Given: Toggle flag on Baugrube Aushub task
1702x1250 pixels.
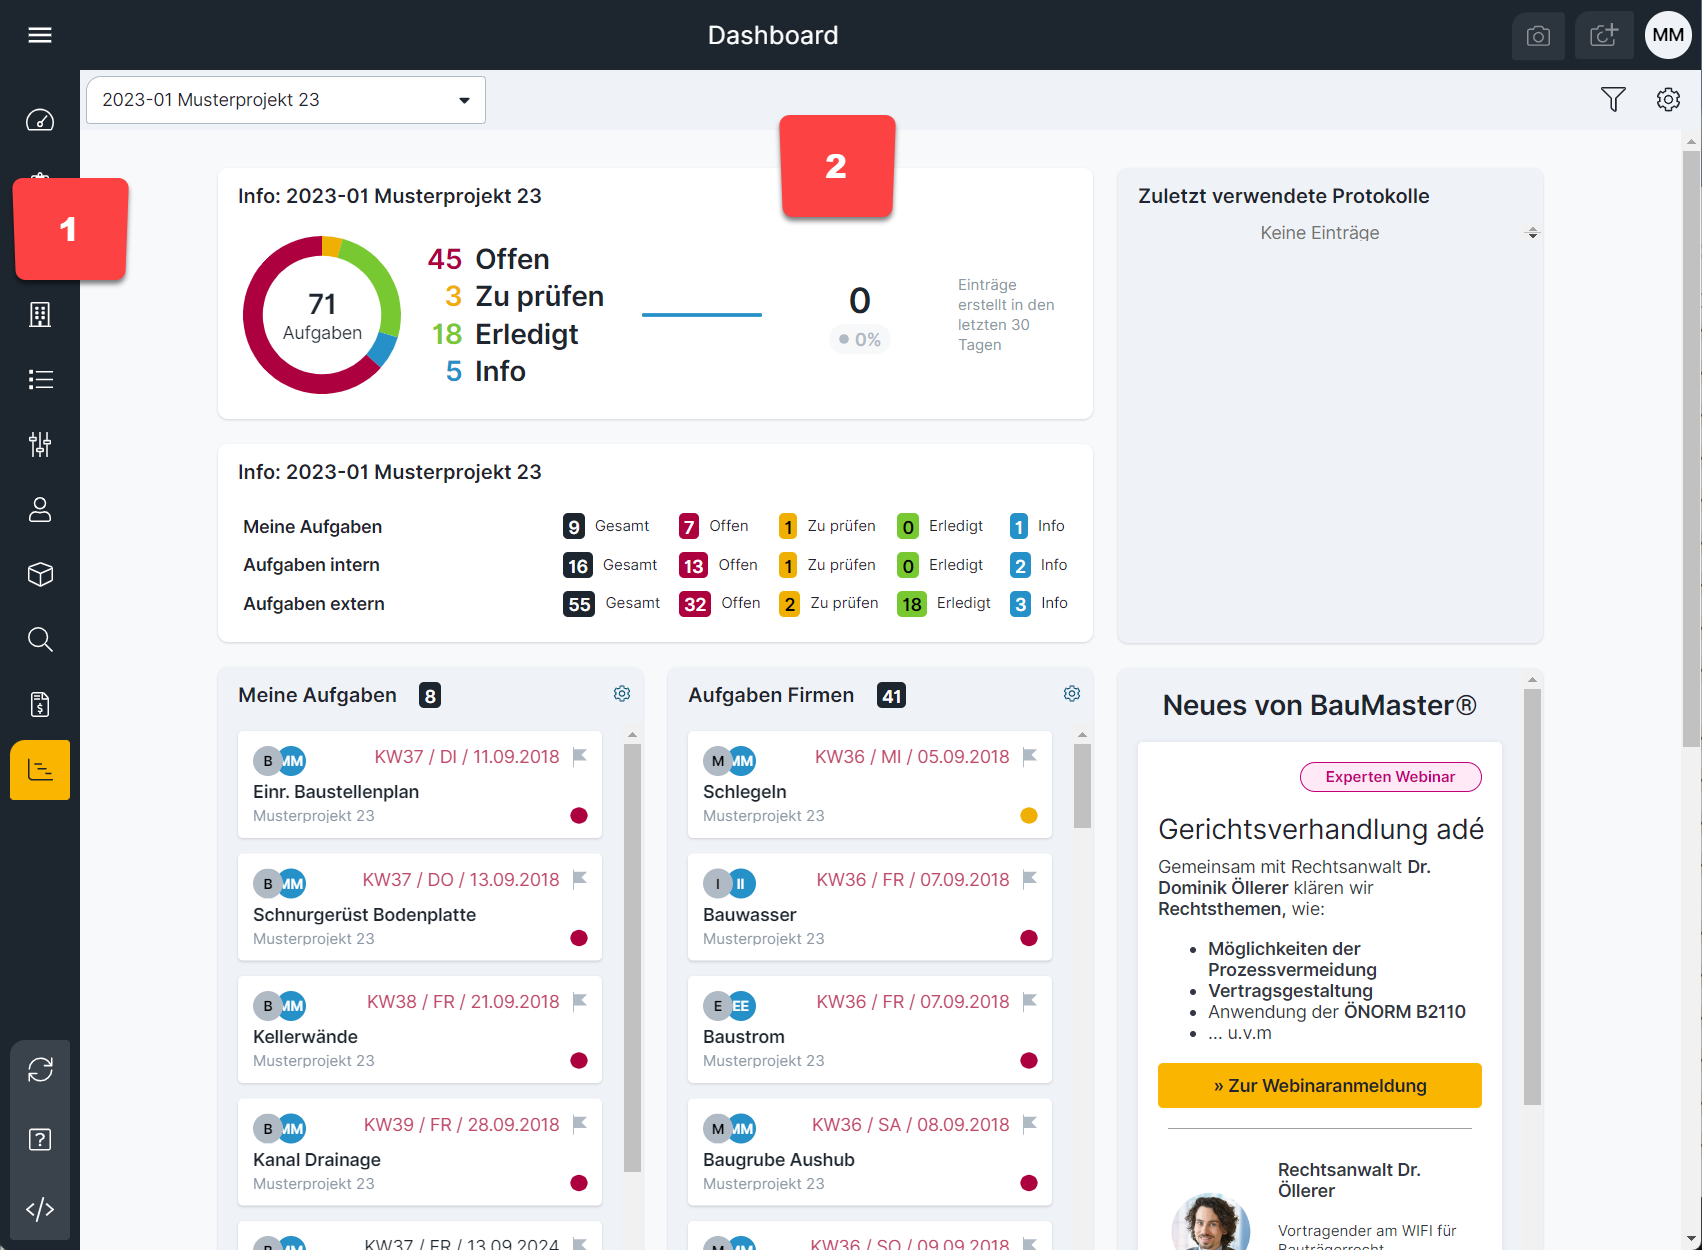Looking at the screenshot, I should [1029, 1124].
